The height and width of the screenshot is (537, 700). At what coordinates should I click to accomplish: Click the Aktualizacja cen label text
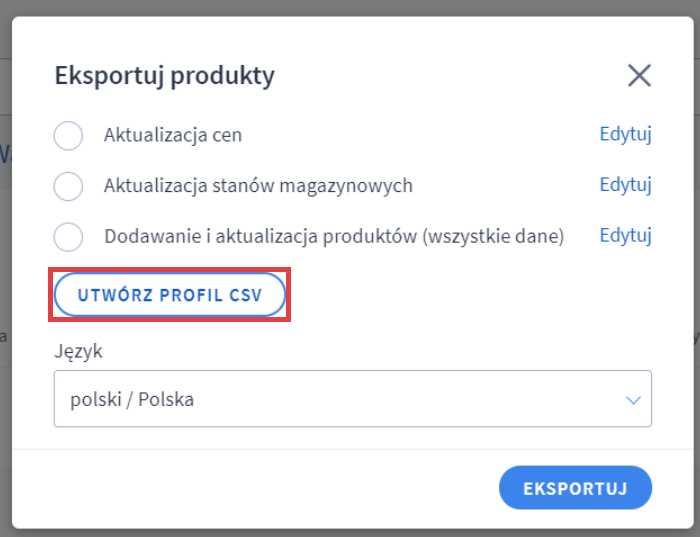pos(173,135)
